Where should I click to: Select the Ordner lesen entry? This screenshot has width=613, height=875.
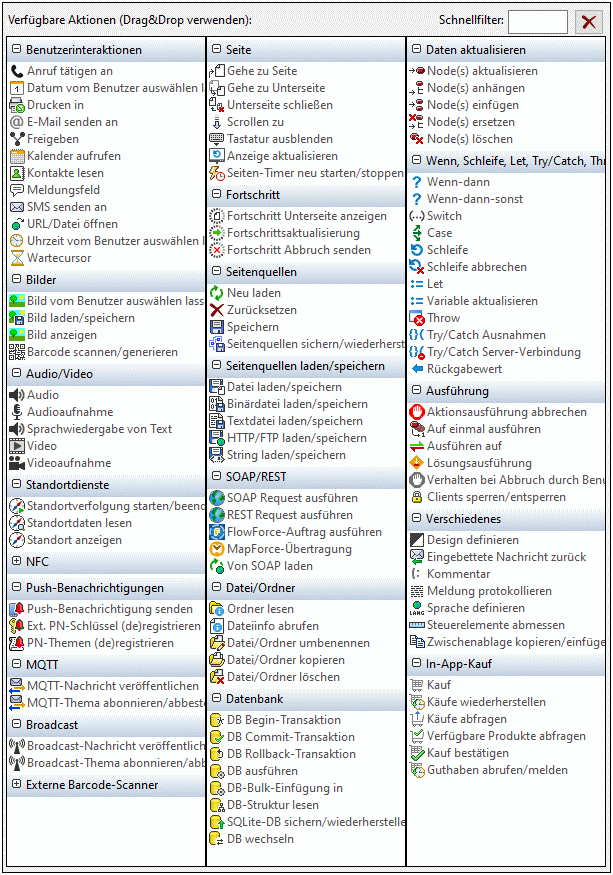(260, 609)
